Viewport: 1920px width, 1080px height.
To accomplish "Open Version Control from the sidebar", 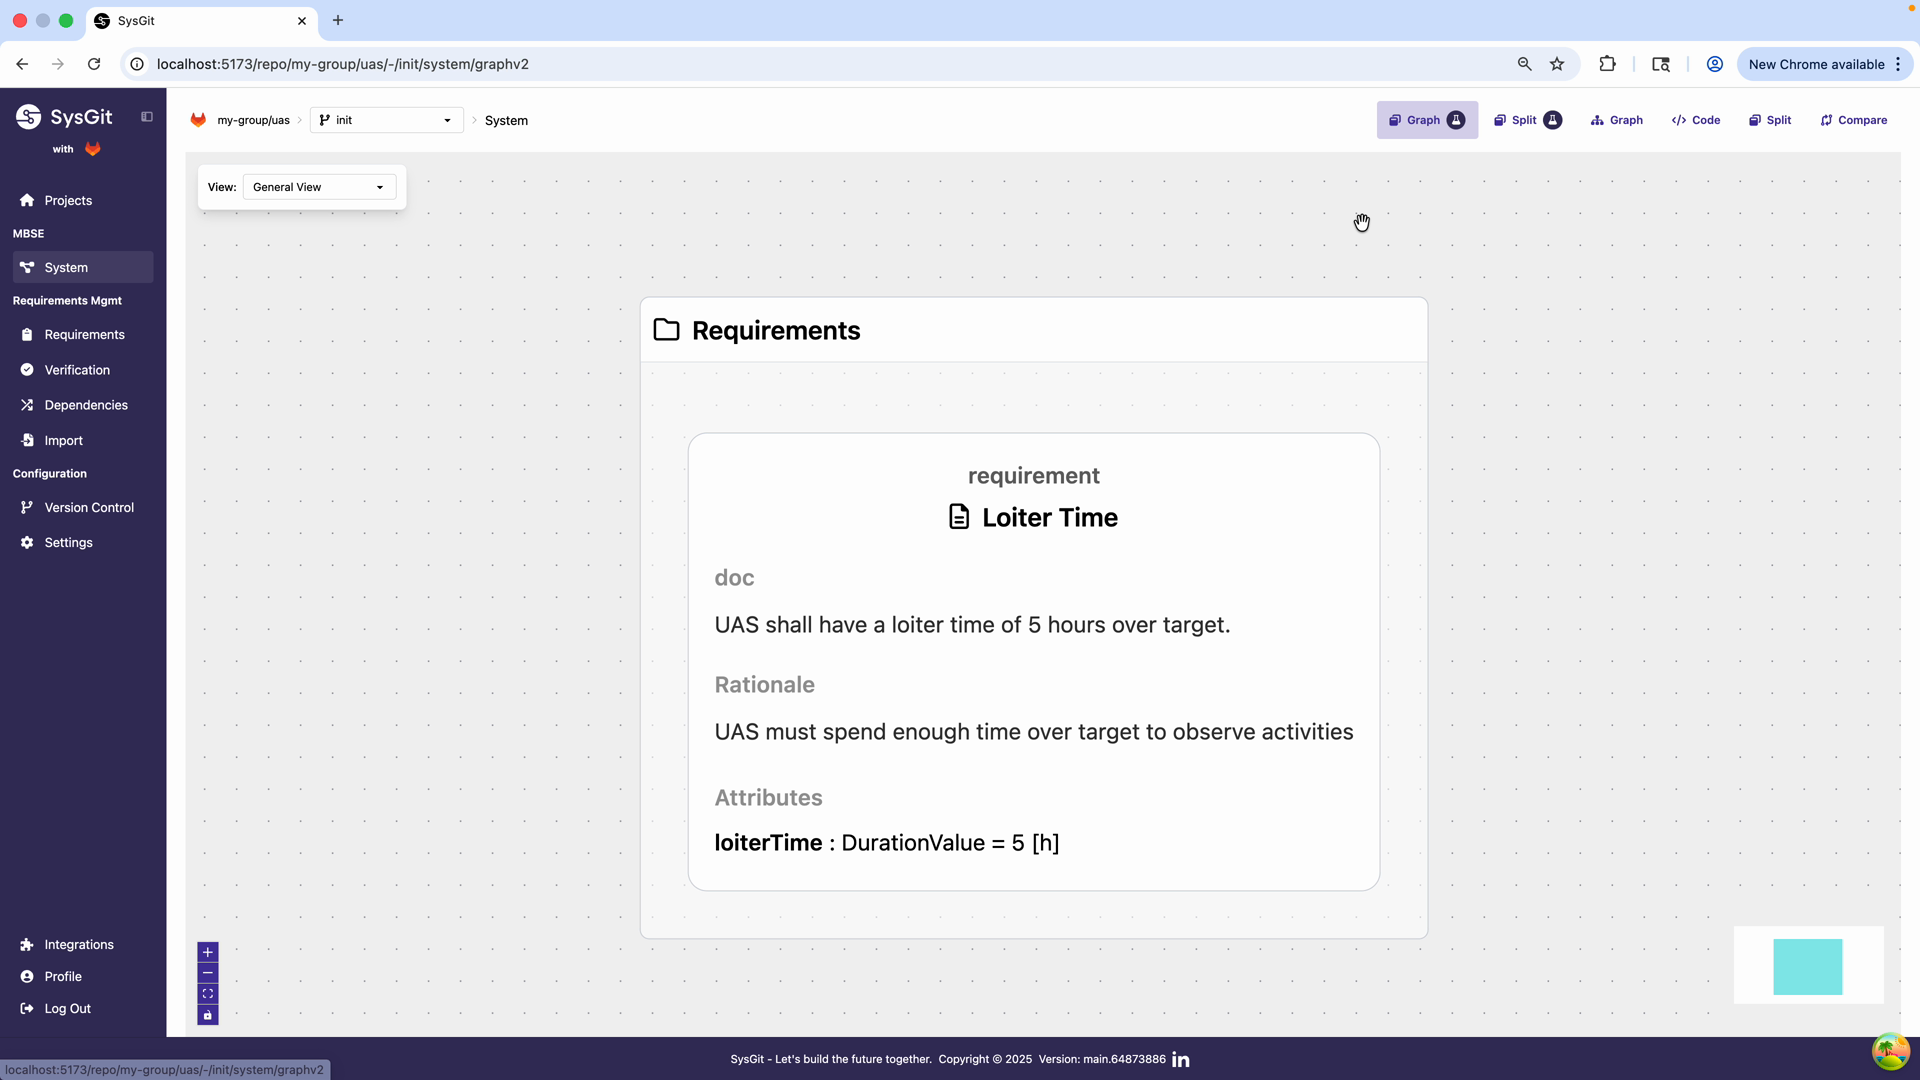I will point(89,507).
